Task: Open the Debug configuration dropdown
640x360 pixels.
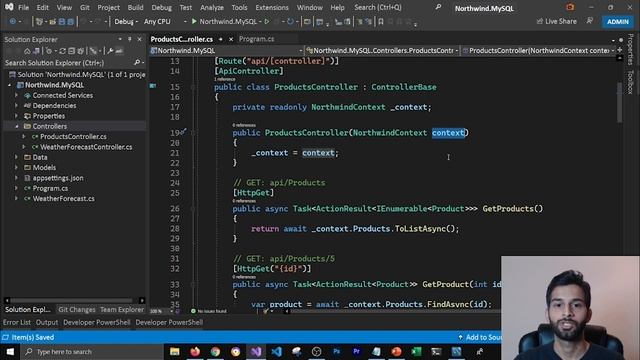Action: pos(126,21)
